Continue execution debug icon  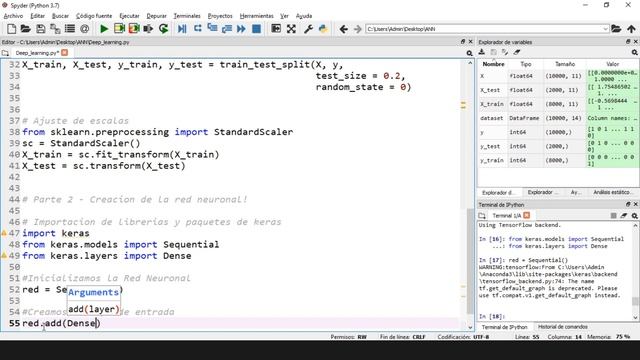[x=241, y=29]
